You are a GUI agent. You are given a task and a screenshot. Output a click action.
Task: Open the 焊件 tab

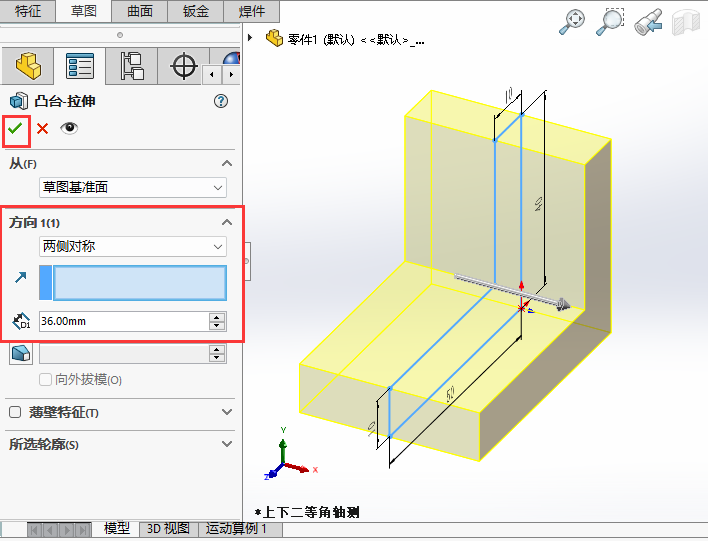[x=252, y=11]
